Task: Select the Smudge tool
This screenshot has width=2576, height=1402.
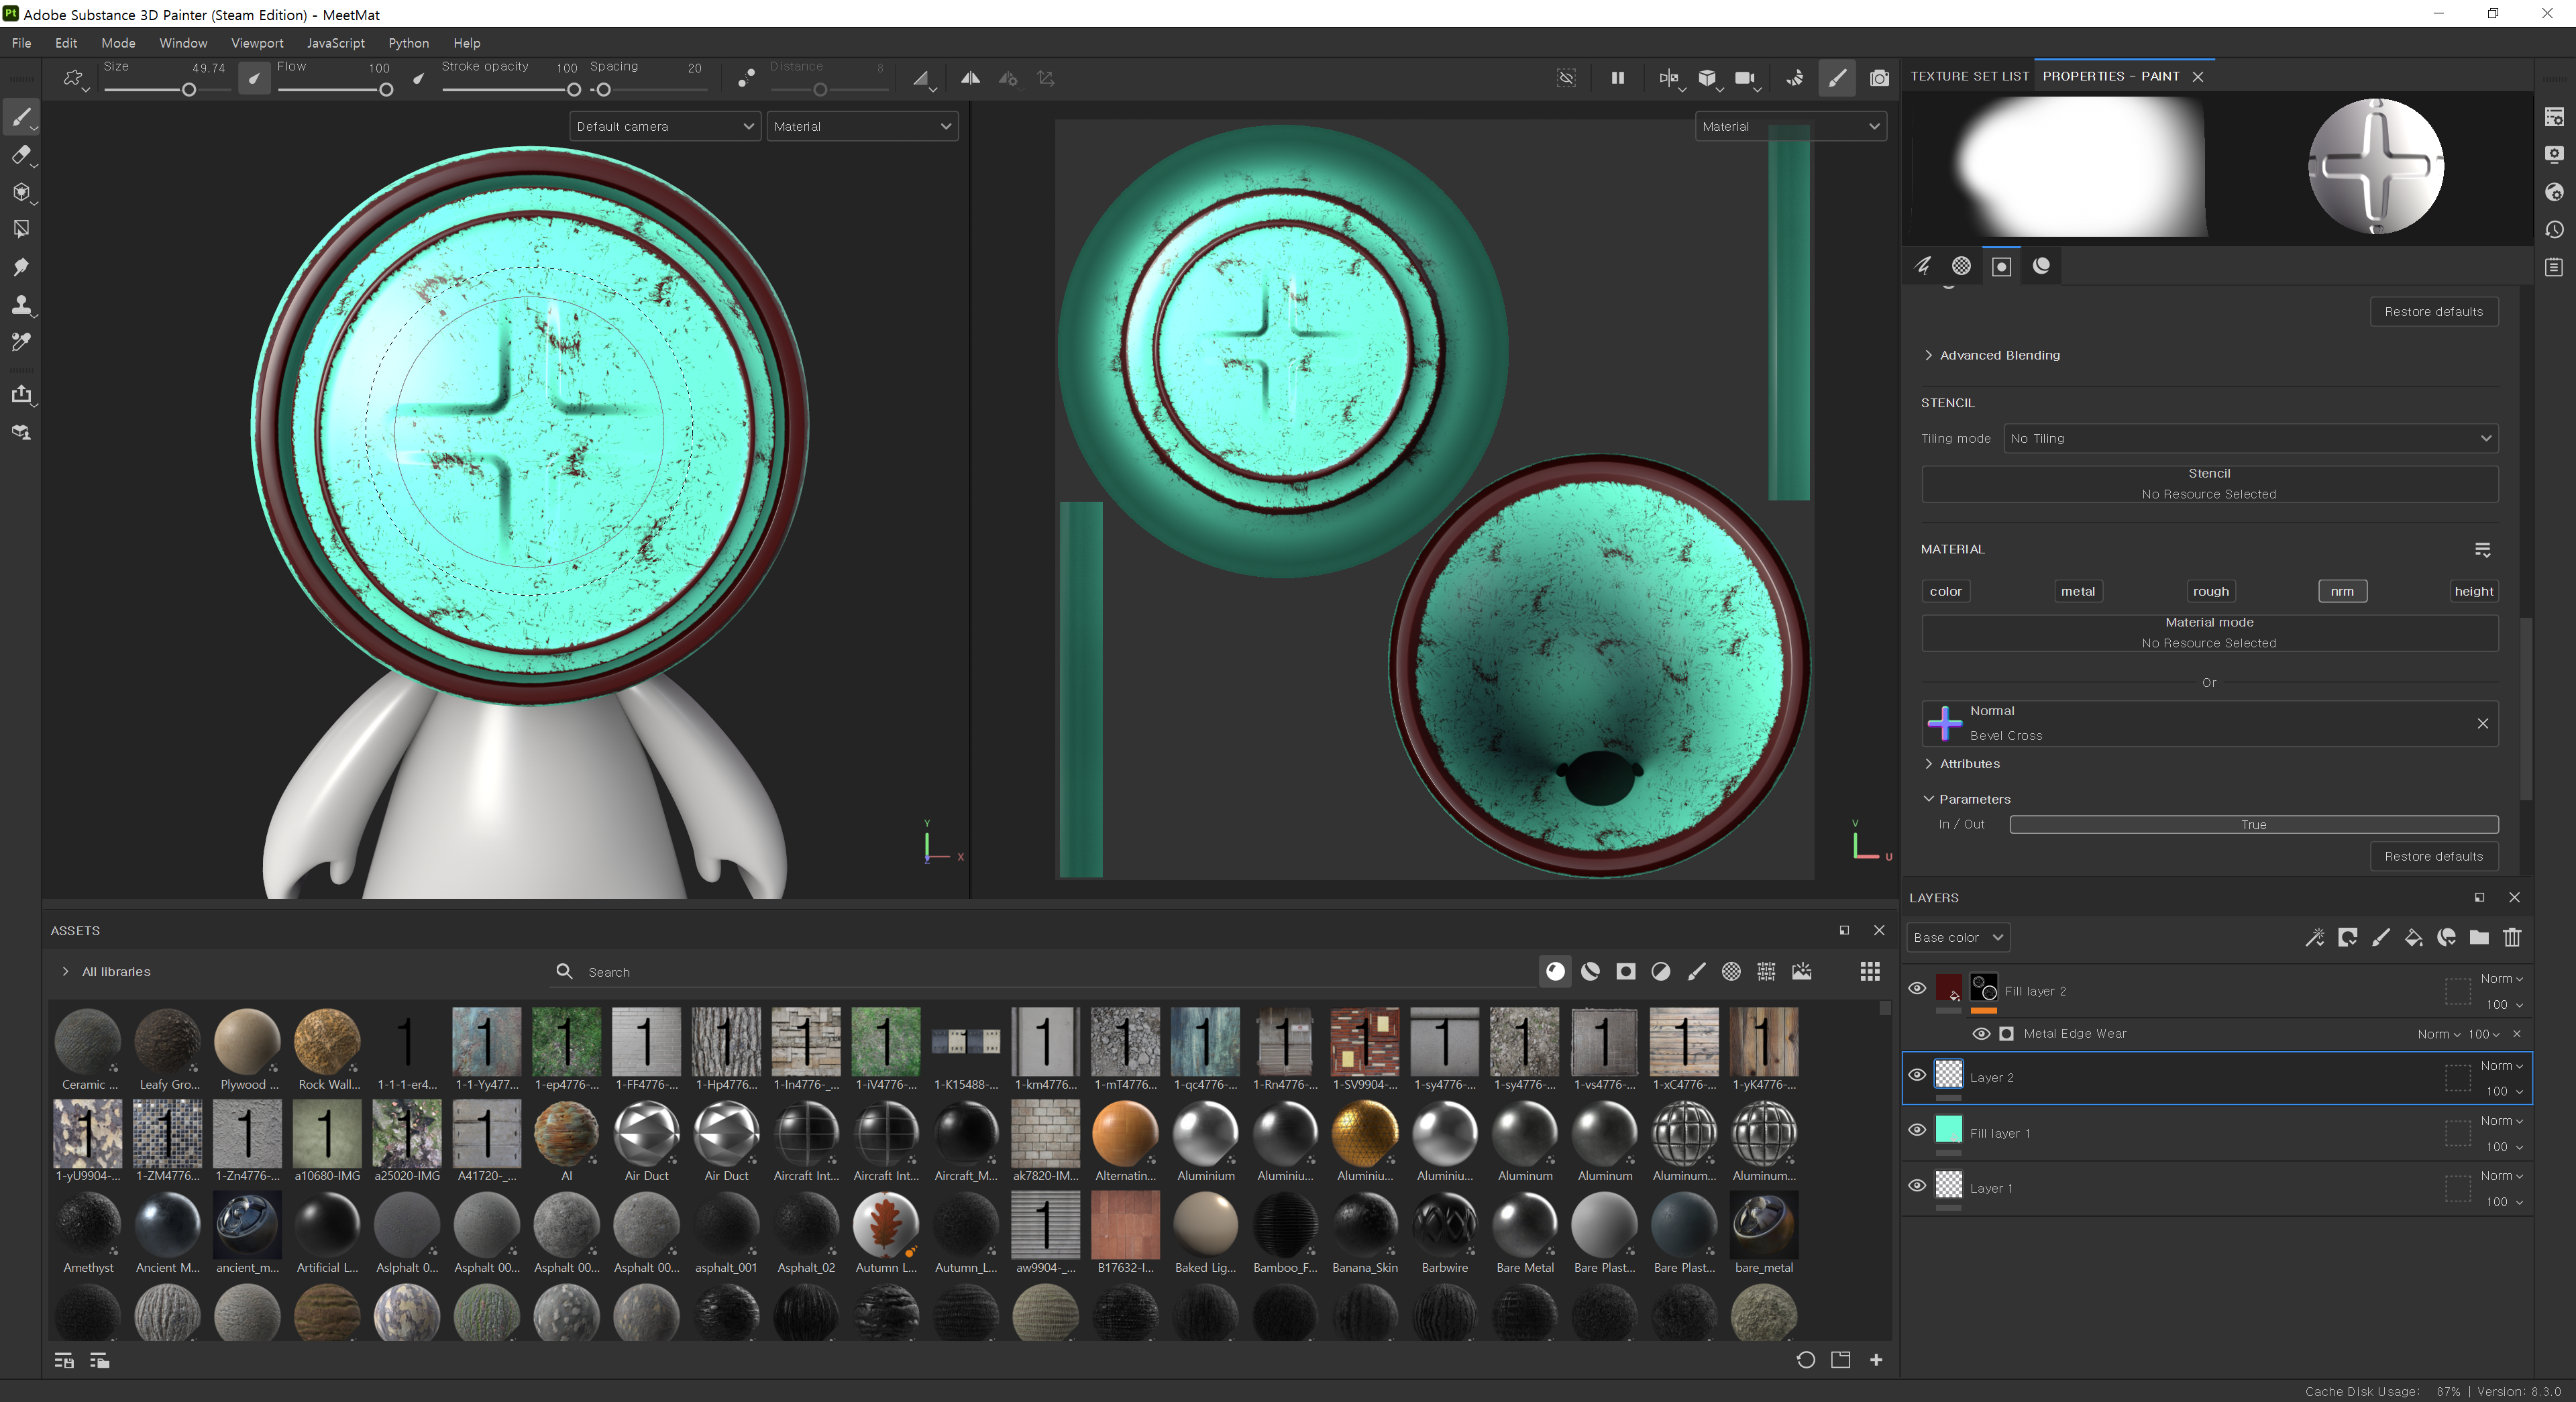Action: pyautogui.click(x=21, y=267)
